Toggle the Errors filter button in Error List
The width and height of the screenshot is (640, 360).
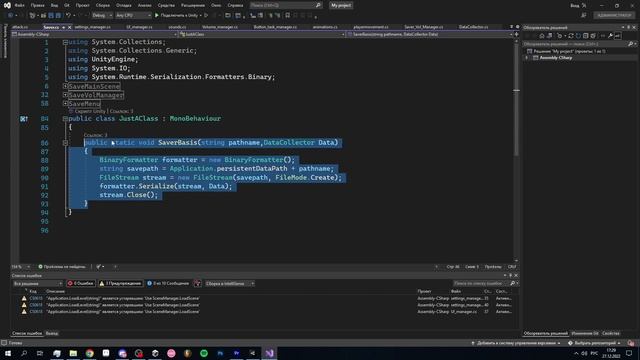tap(80, 283)
